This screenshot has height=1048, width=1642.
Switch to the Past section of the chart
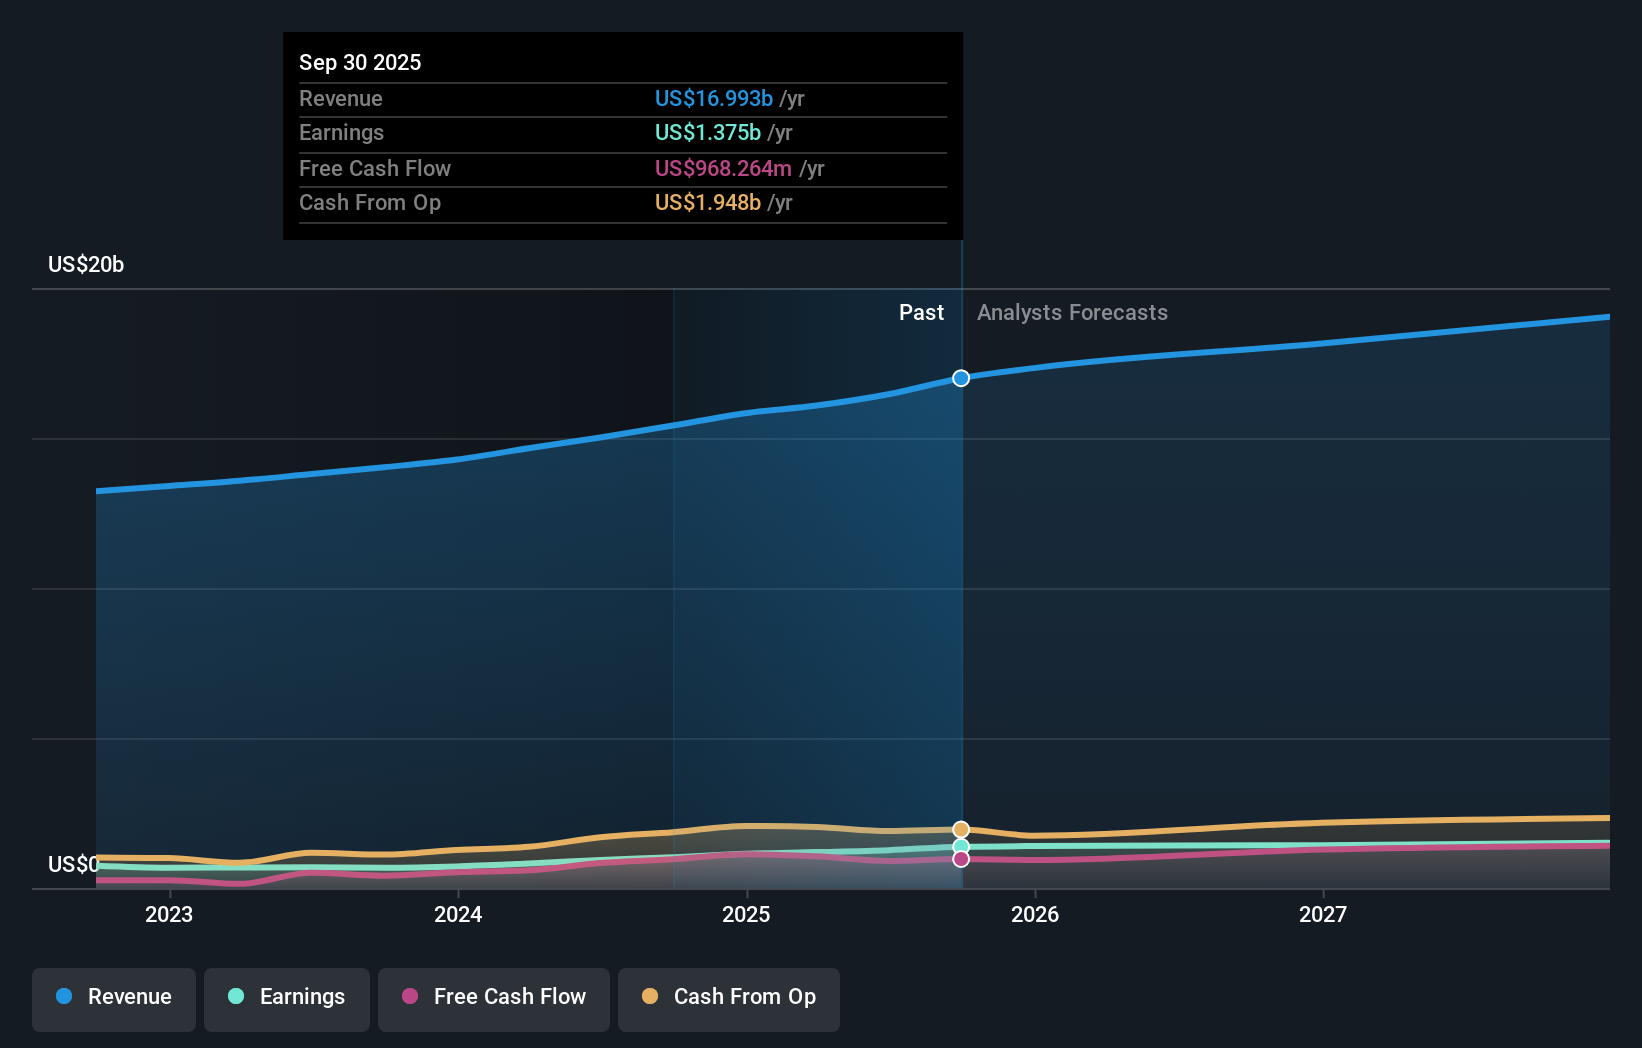click(921, 312)
